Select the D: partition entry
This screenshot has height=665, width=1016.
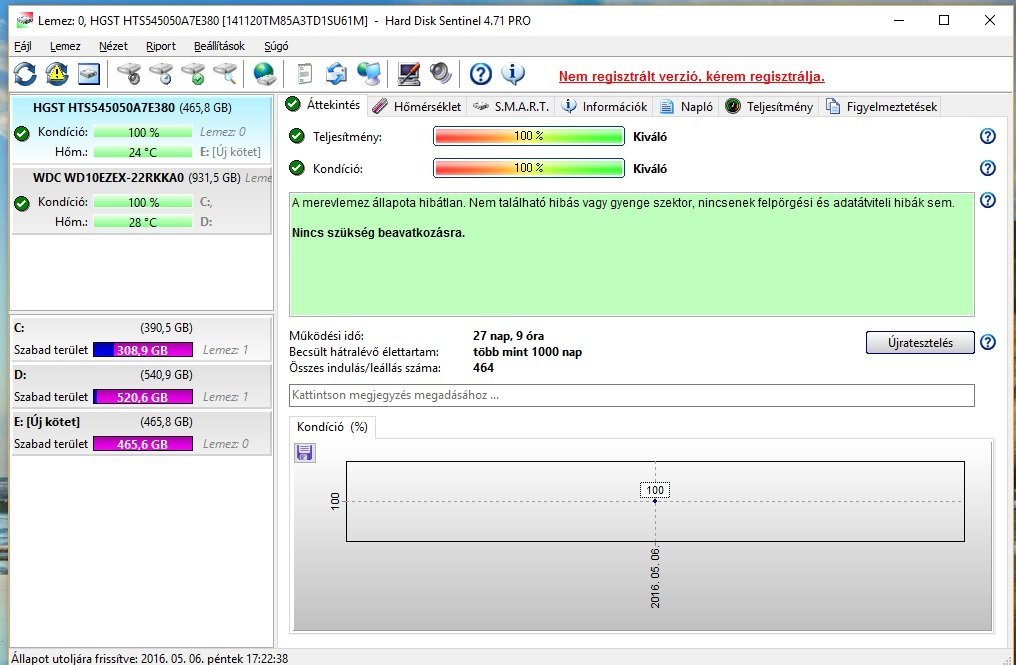[x=142, y=386]
